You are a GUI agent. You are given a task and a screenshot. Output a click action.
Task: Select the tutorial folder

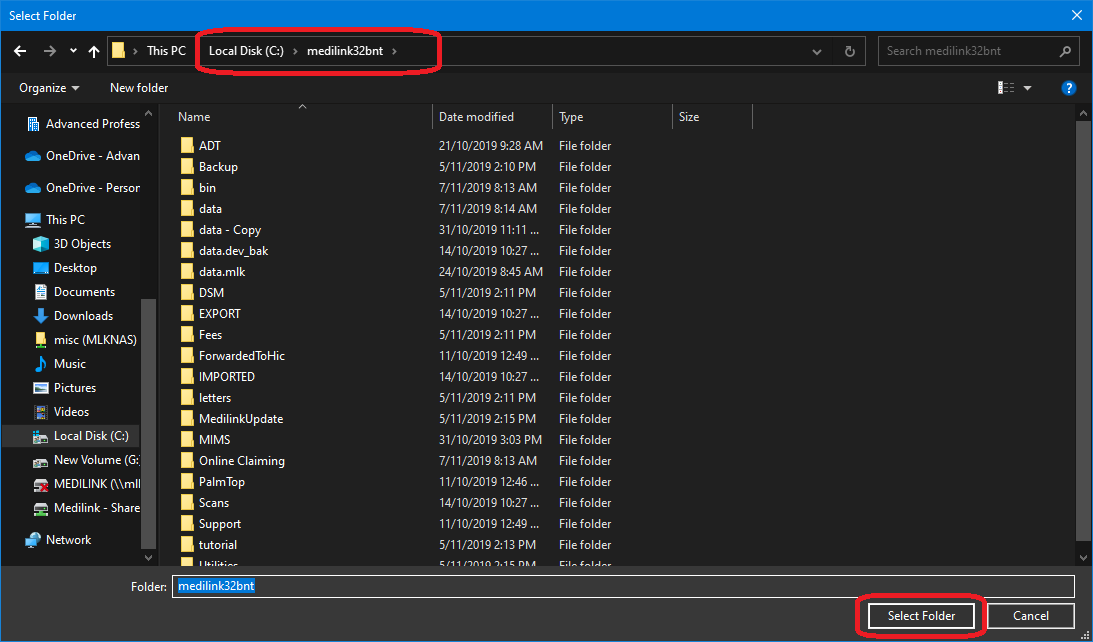(217, 544)
